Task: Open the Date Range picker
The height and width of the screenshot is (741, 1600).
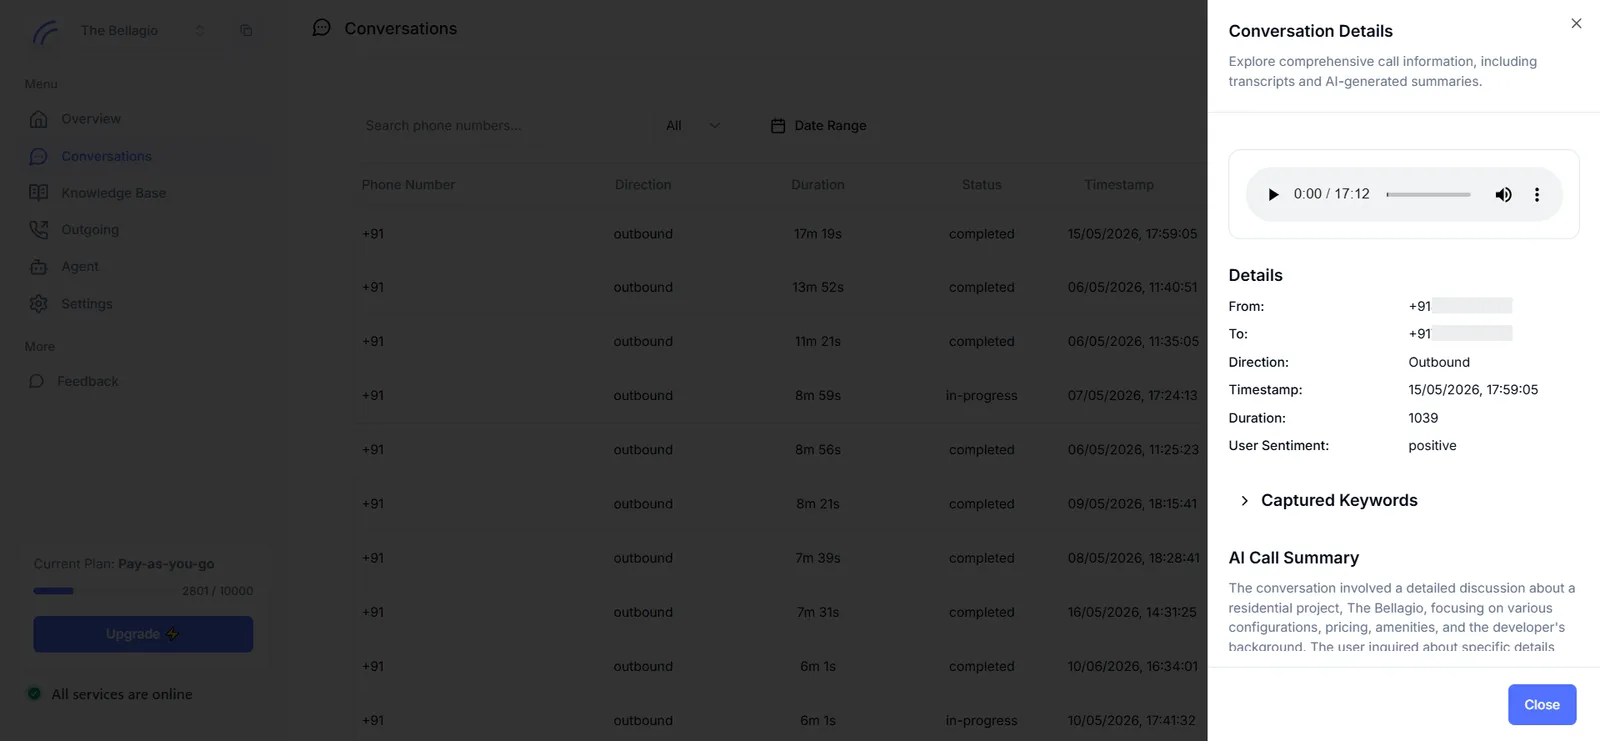Action: 819,126
